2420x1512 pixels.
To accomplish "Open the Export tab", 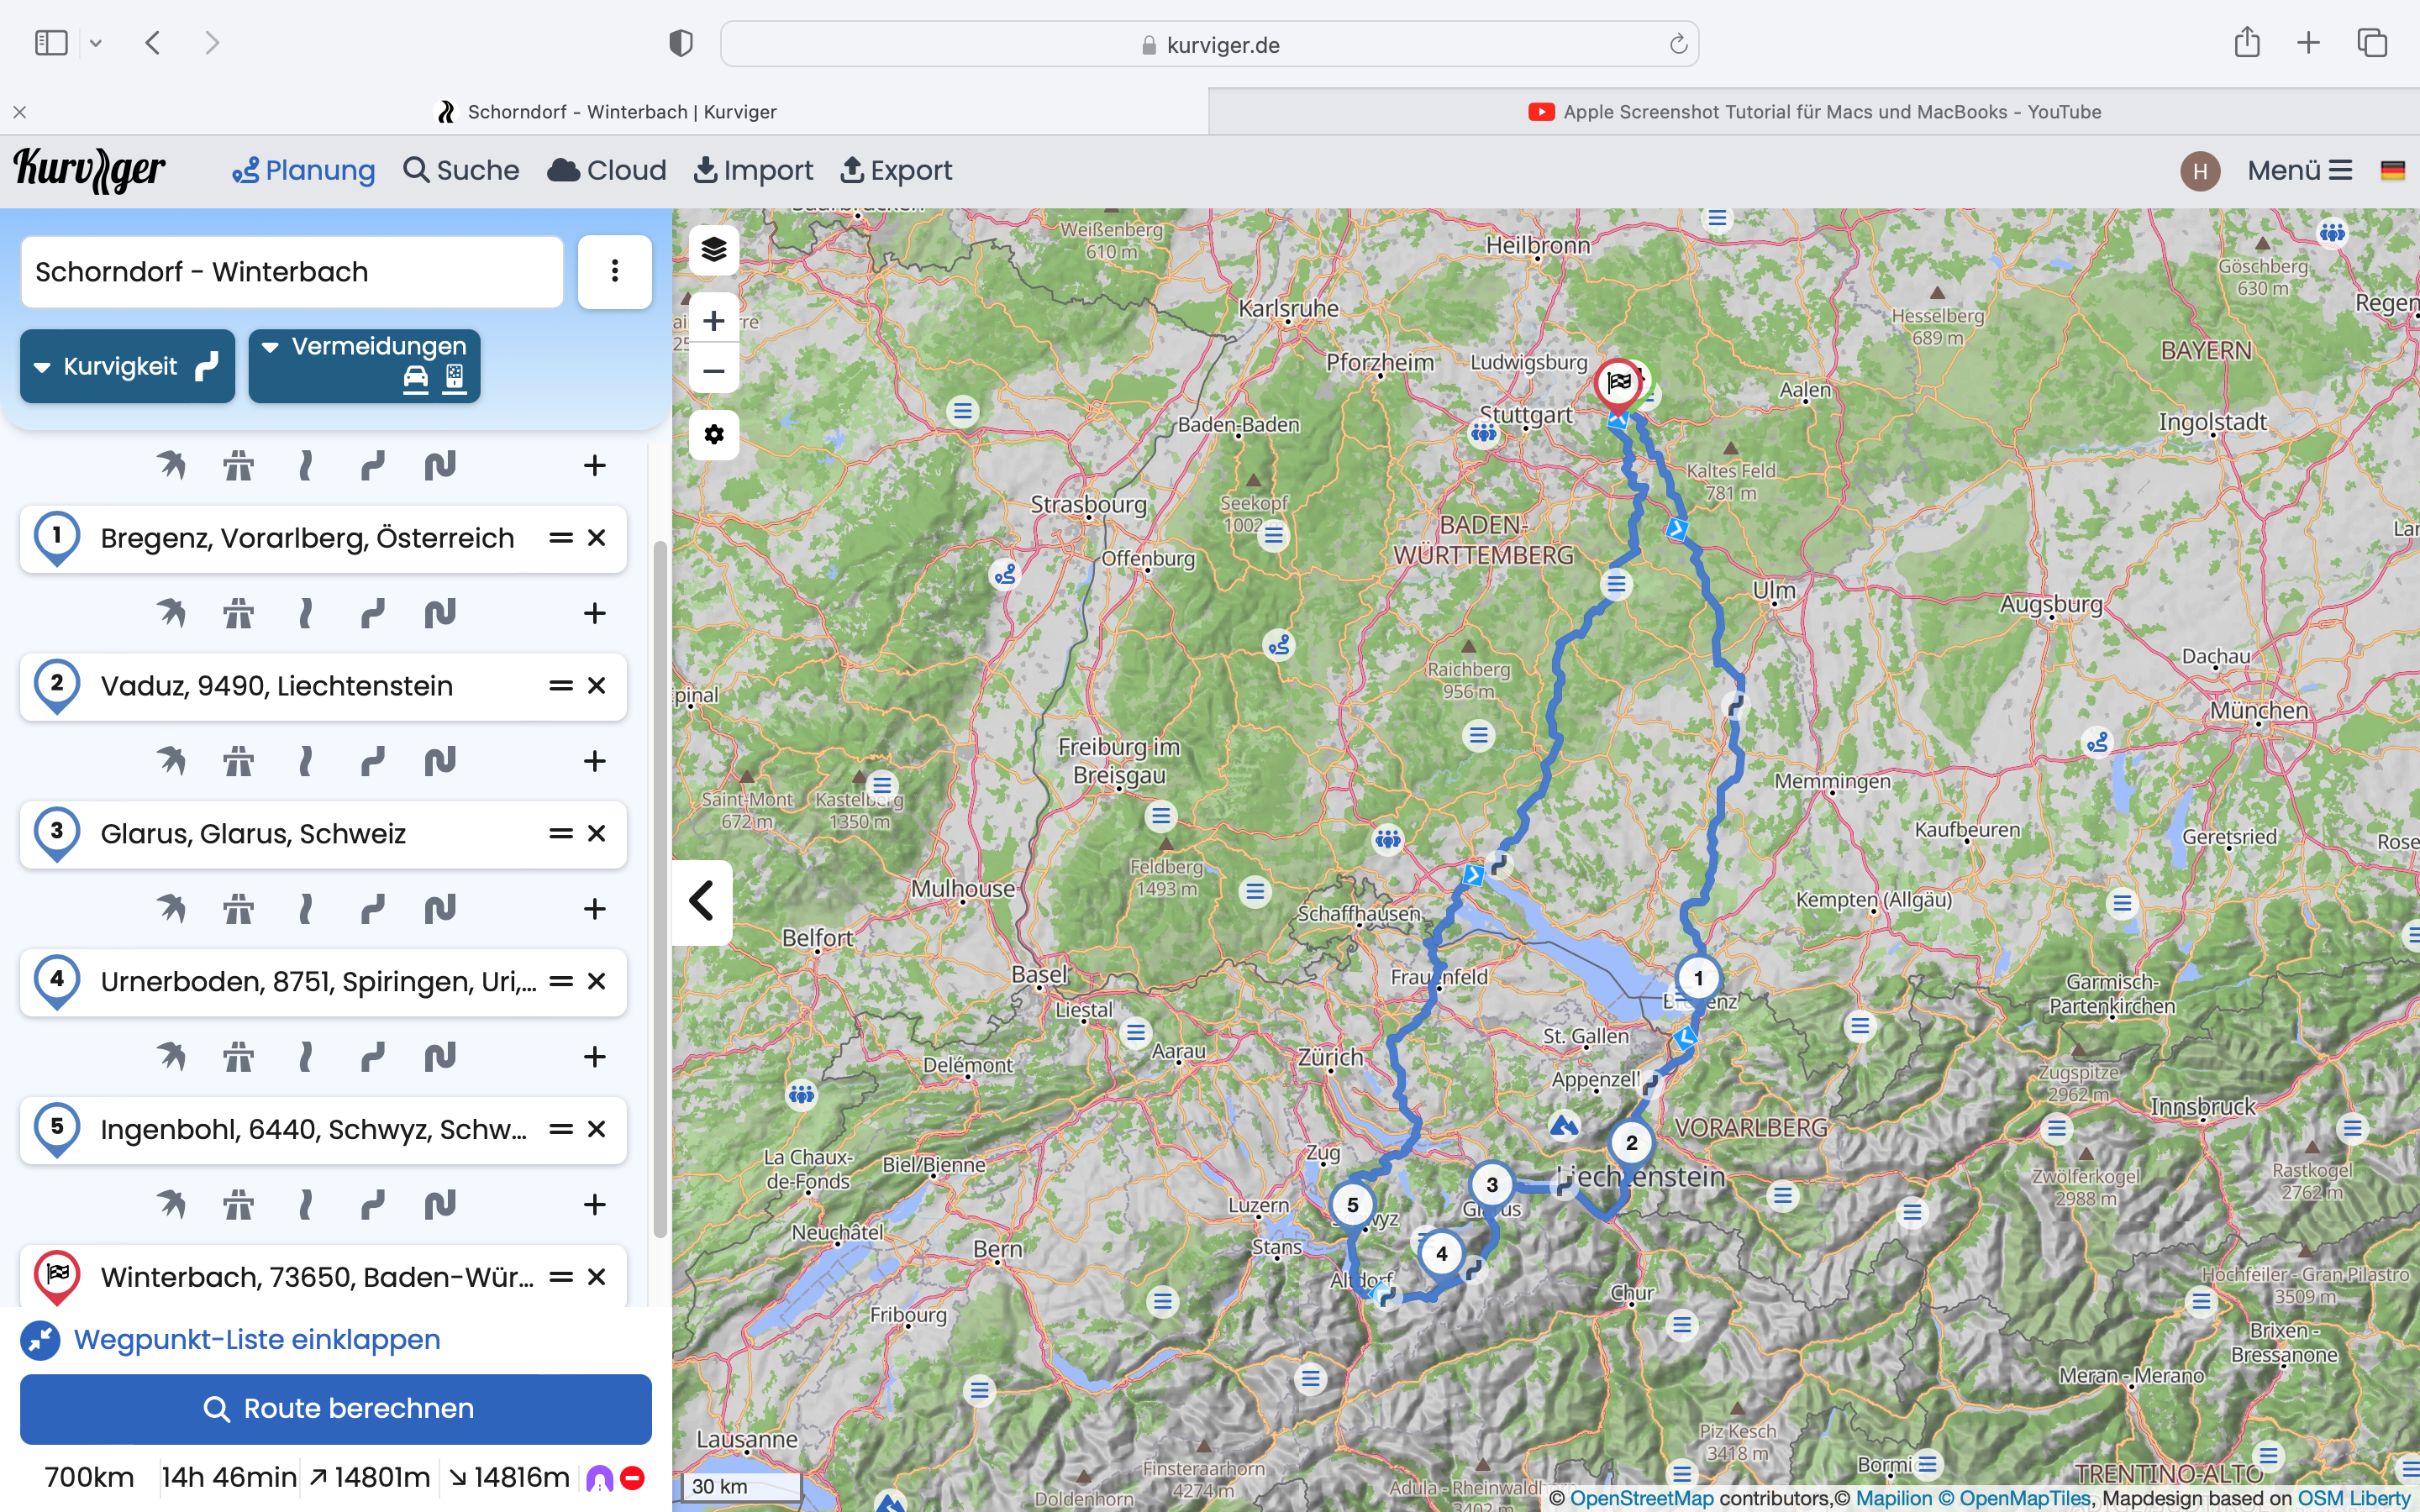I will coord(896,171).
